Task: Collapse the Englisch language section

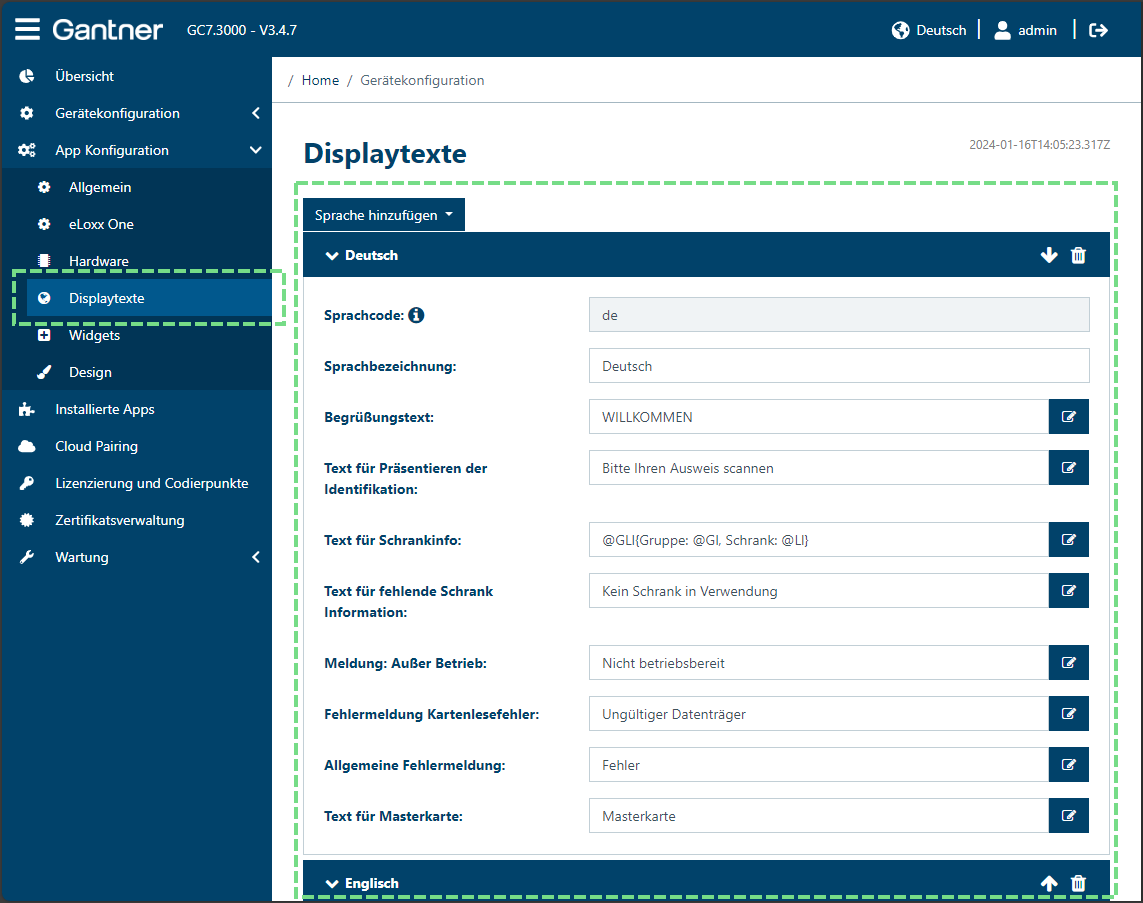Action: point(332,884)
